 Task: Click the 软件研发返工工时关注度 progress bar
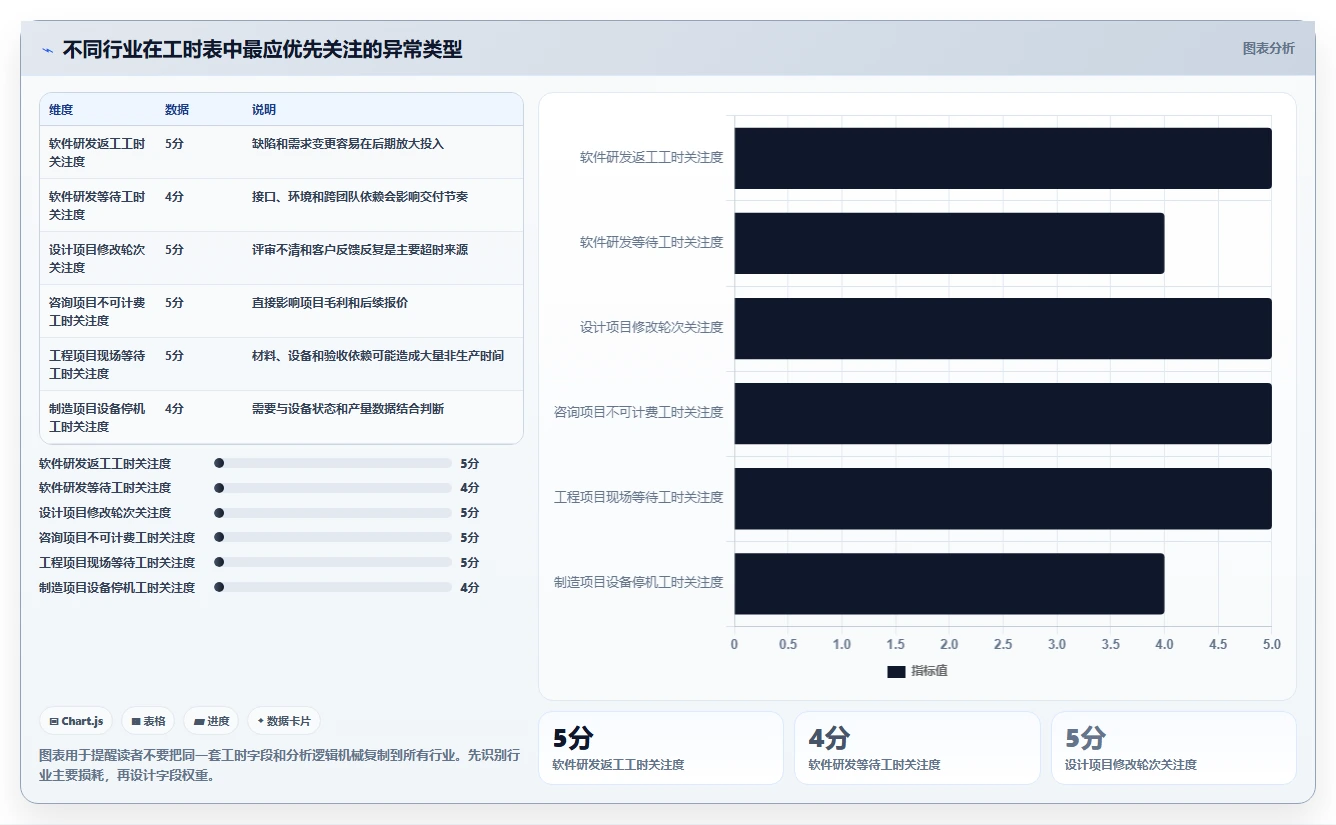[333, 463]
